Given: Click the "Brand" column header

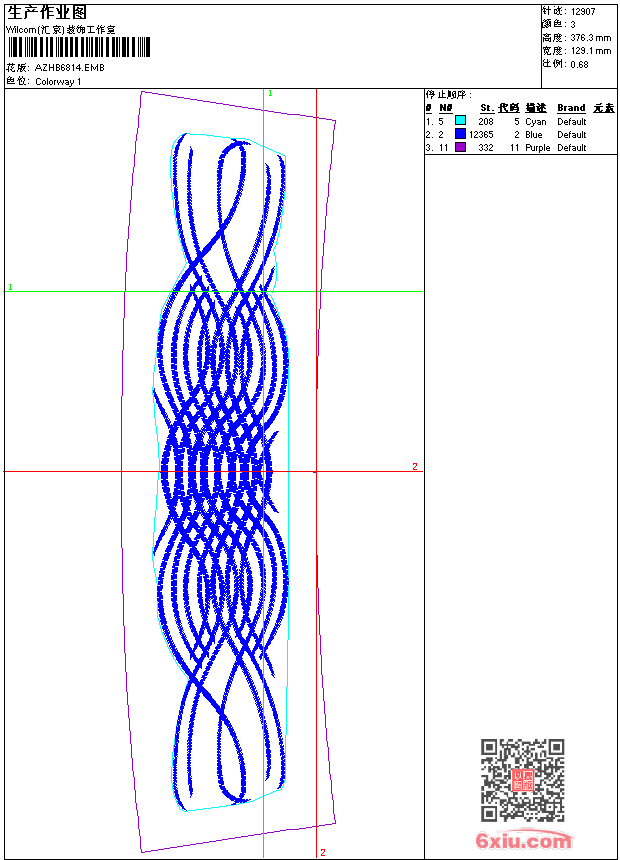Looking at the screenshot, I should coord(571,108).
